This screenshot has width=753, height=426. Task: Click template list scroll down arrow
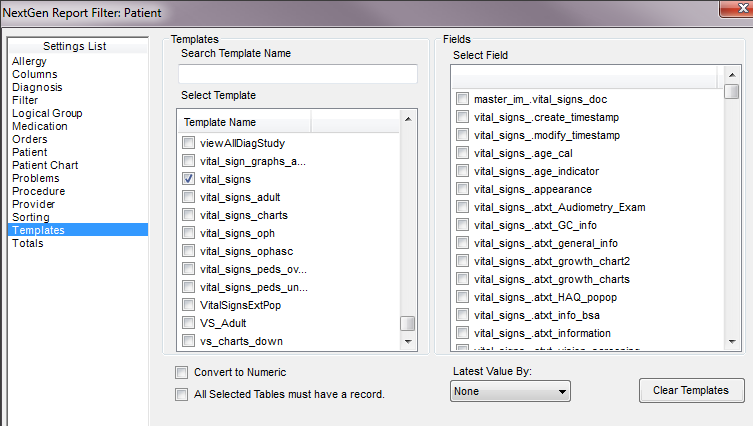pyautogui.click(x=408, y=341)
